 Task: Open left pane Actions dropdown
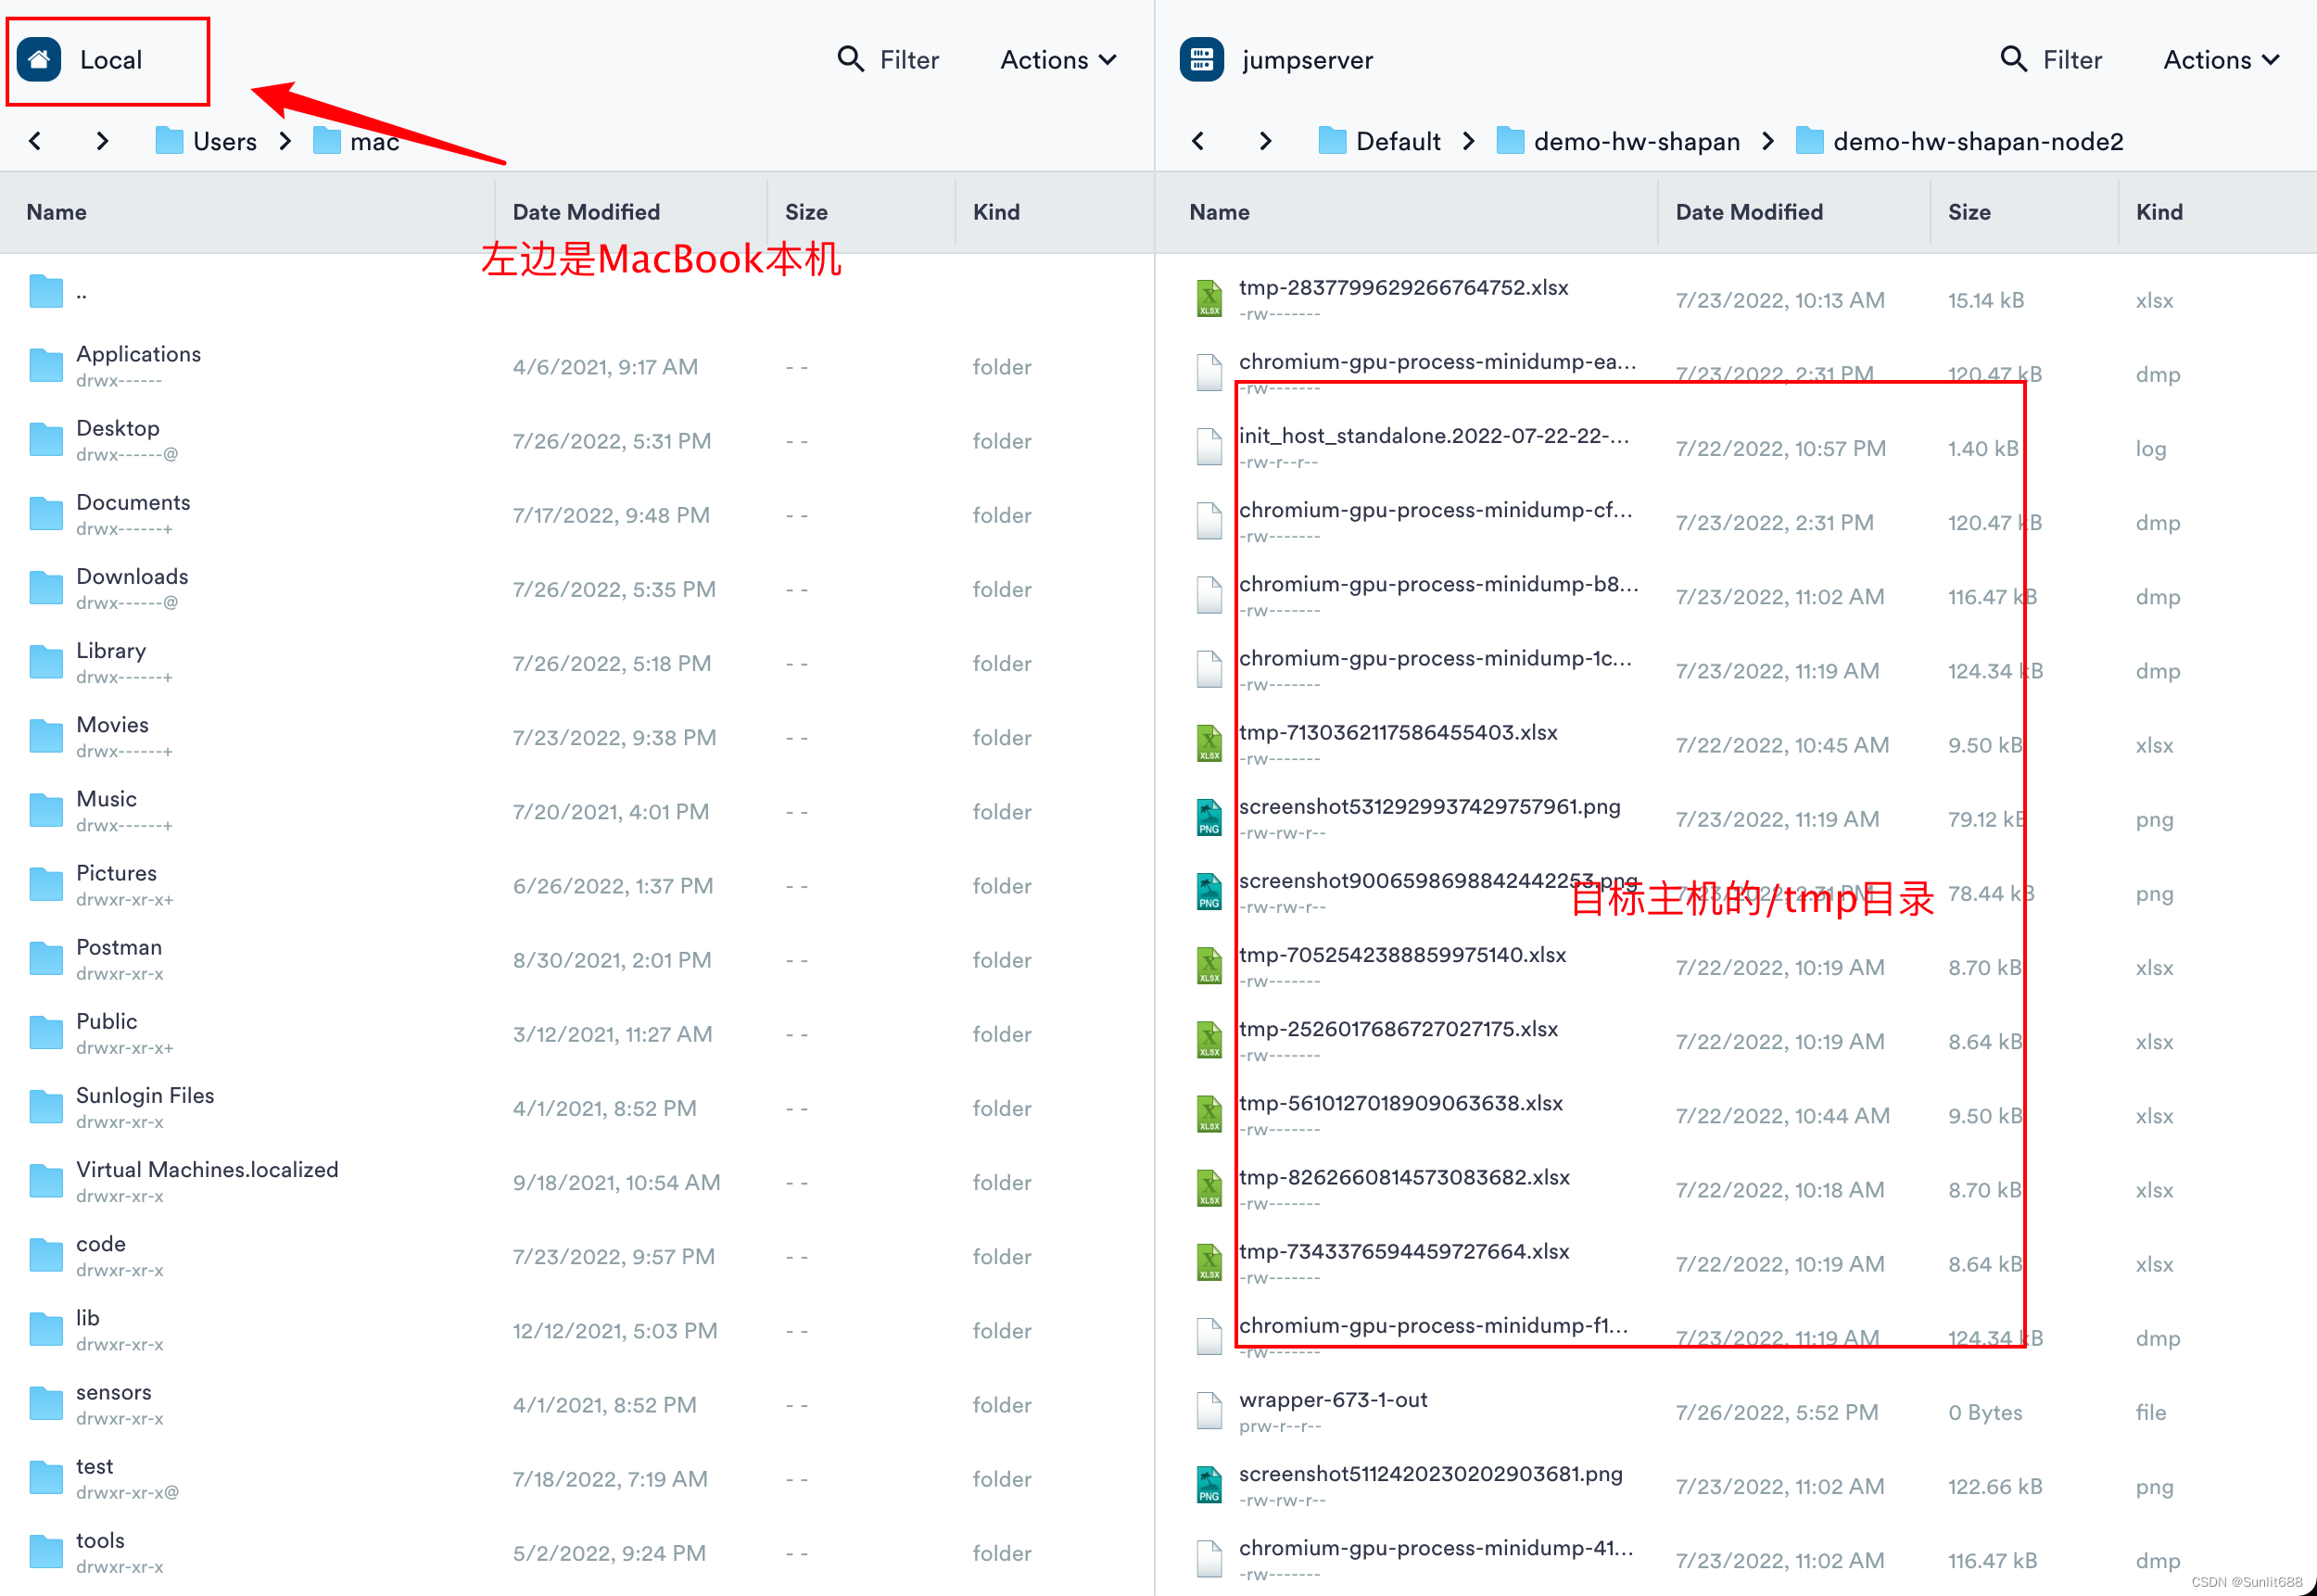[x=1058, y=60]
